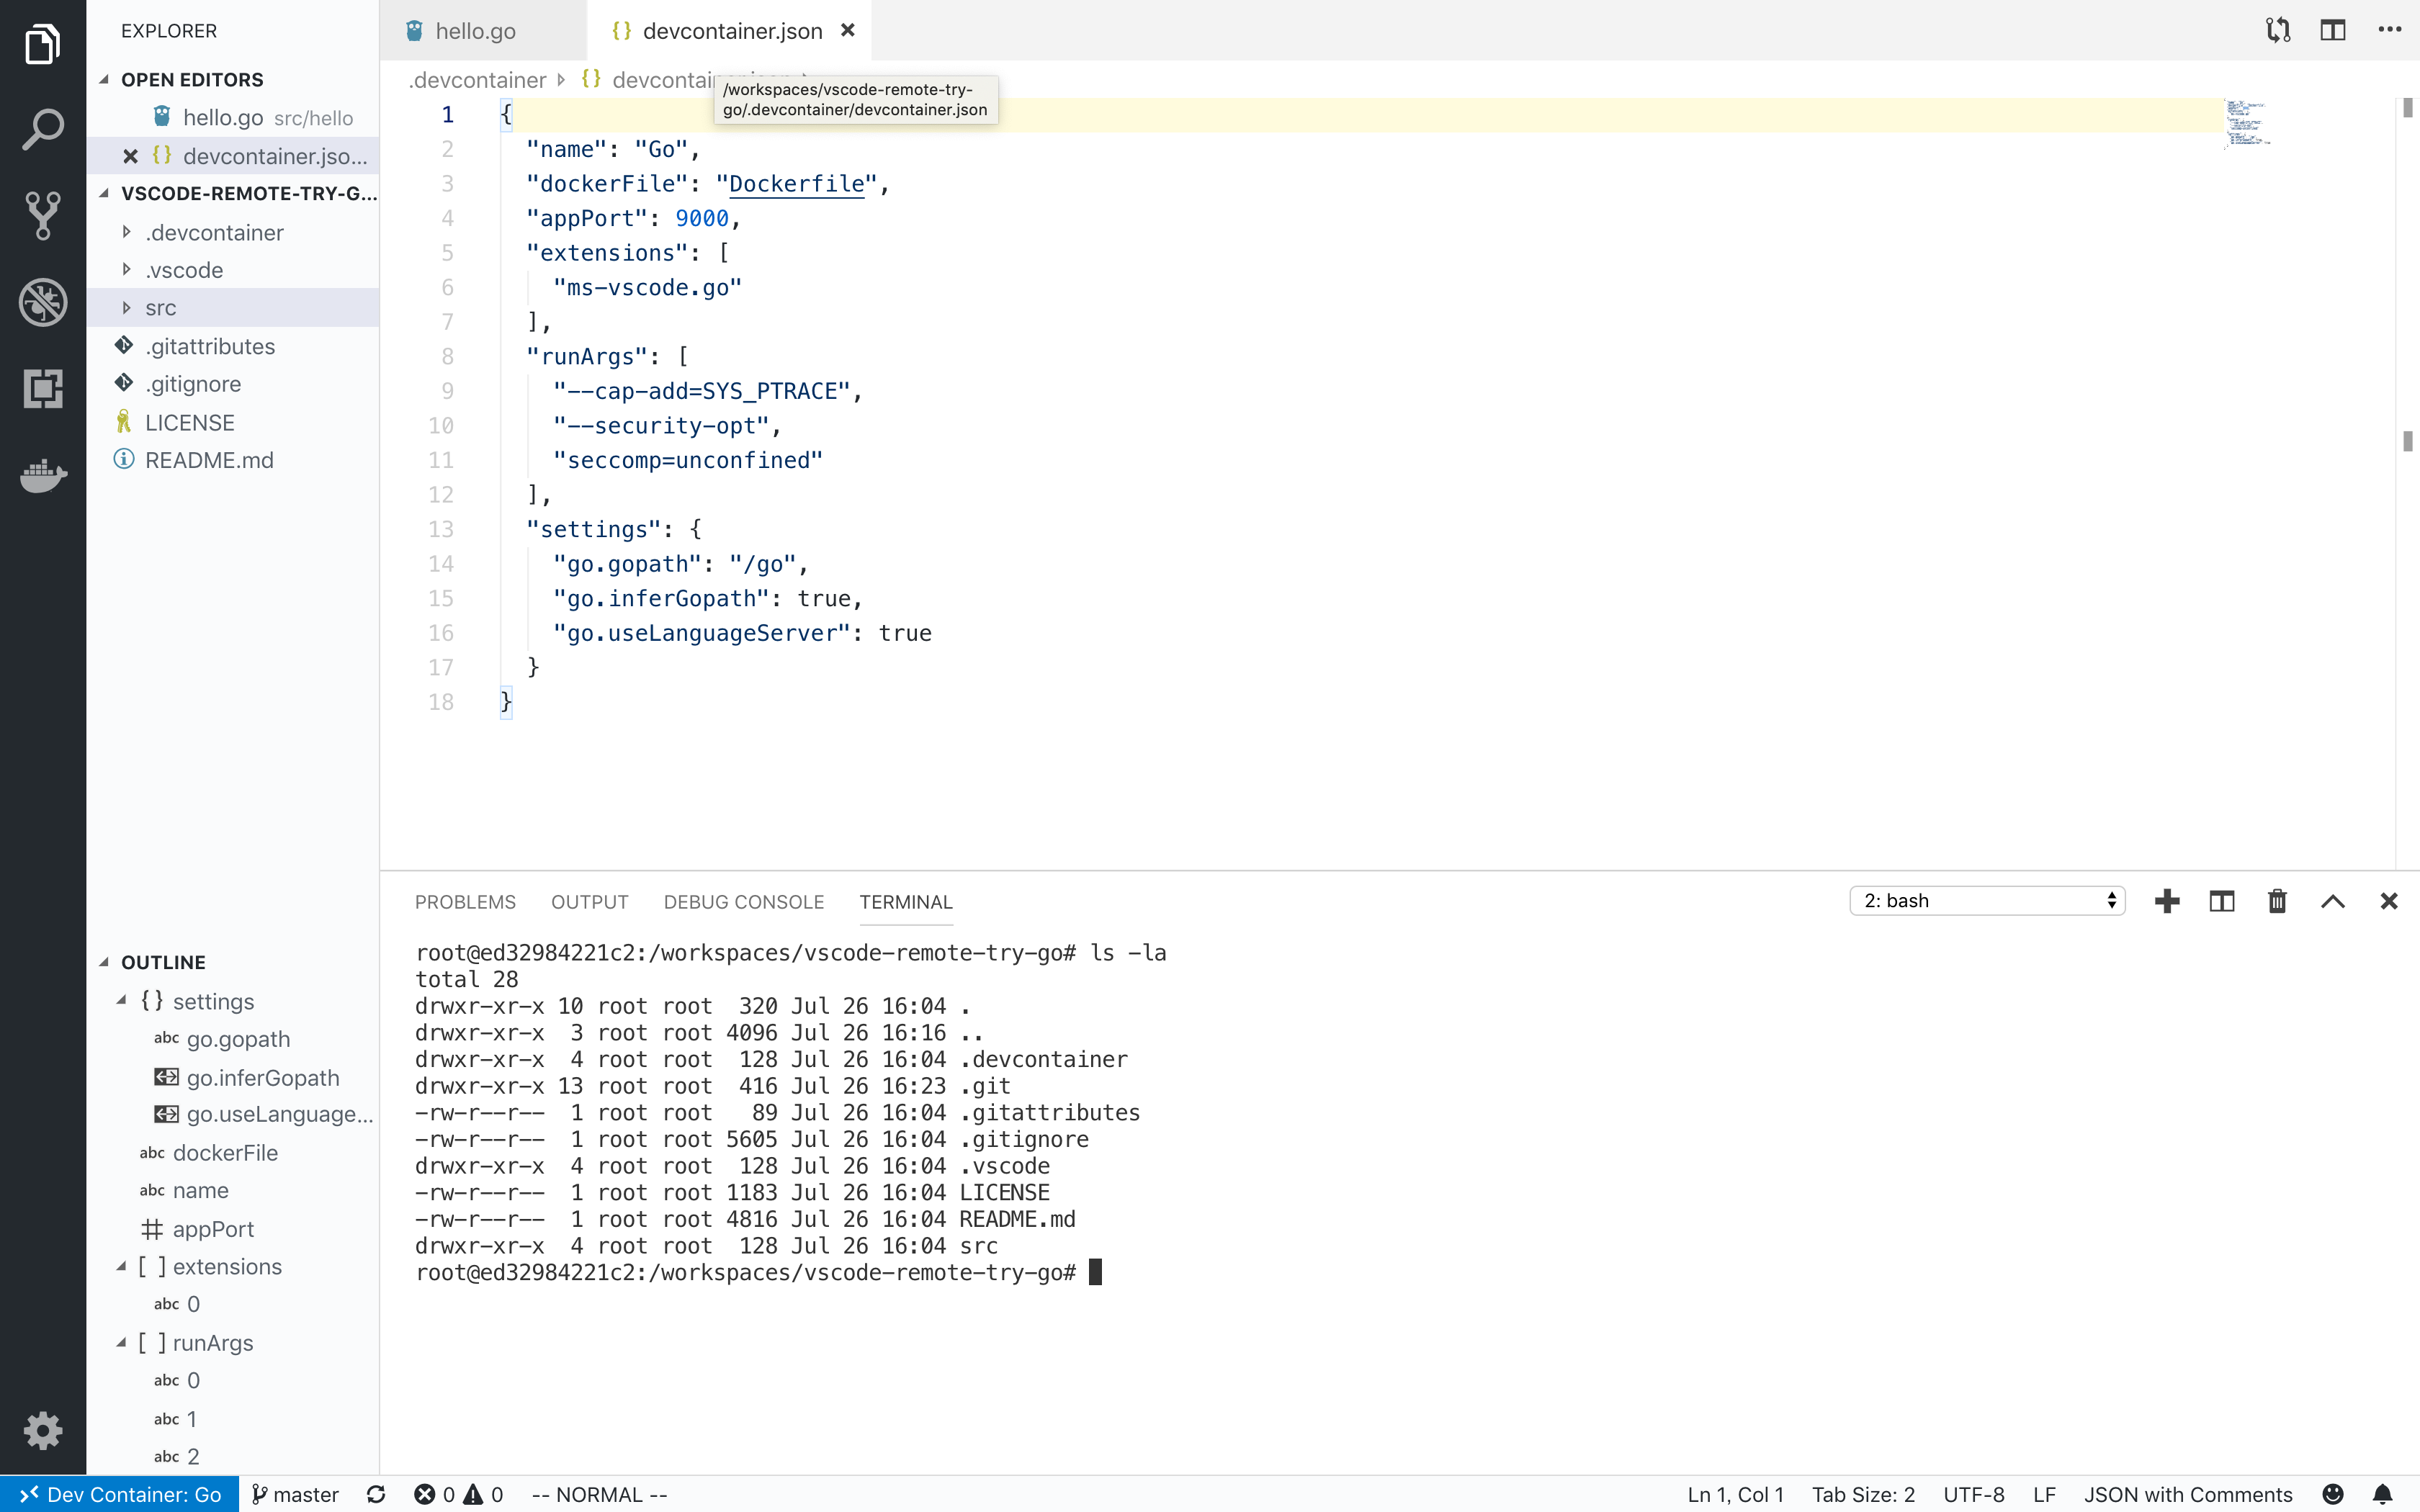Screen dimensions: 2420x1512
Task: Split the editor using the toolbar icon
Action: (x=2332, y=30)
